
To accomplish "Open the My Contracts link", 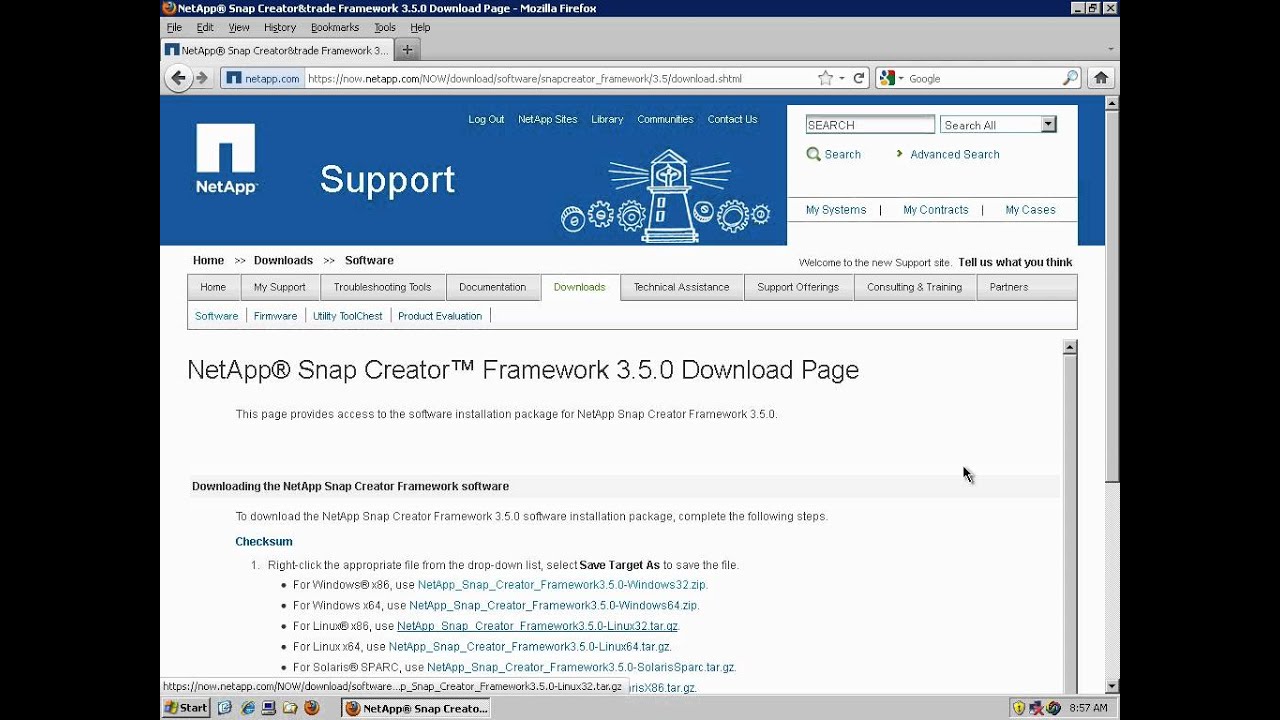I will (936, 210).
